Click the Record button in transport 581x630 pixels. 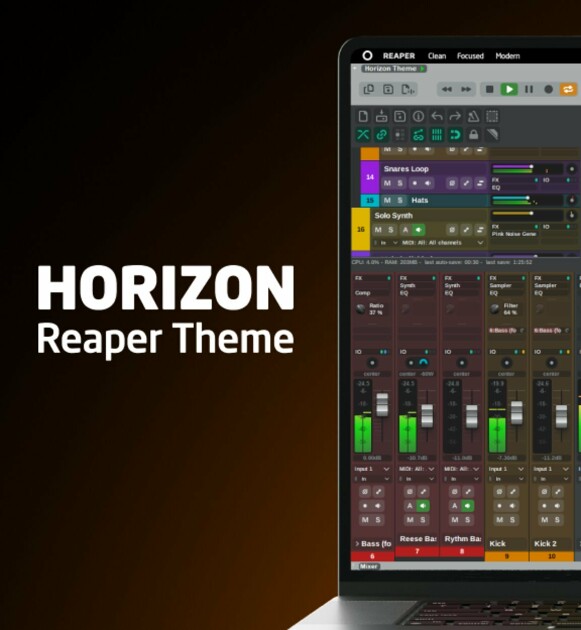548,89
